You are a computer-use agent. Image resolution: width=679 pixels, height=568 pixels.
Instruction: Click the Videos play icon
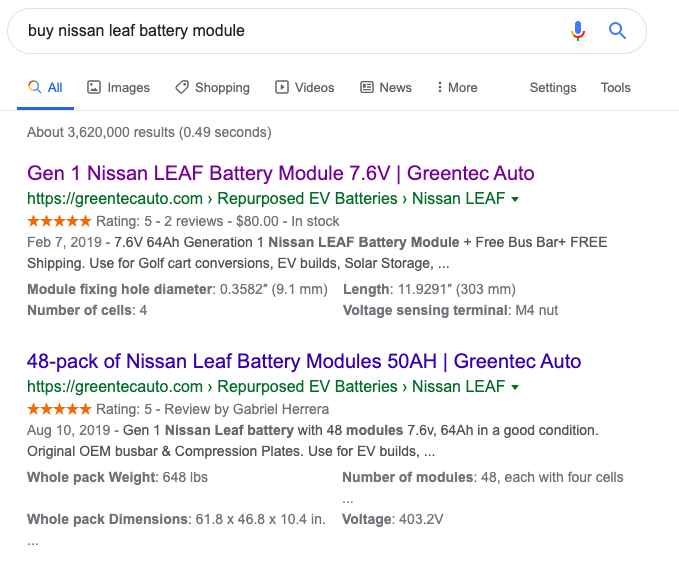(x=282, y=87)
